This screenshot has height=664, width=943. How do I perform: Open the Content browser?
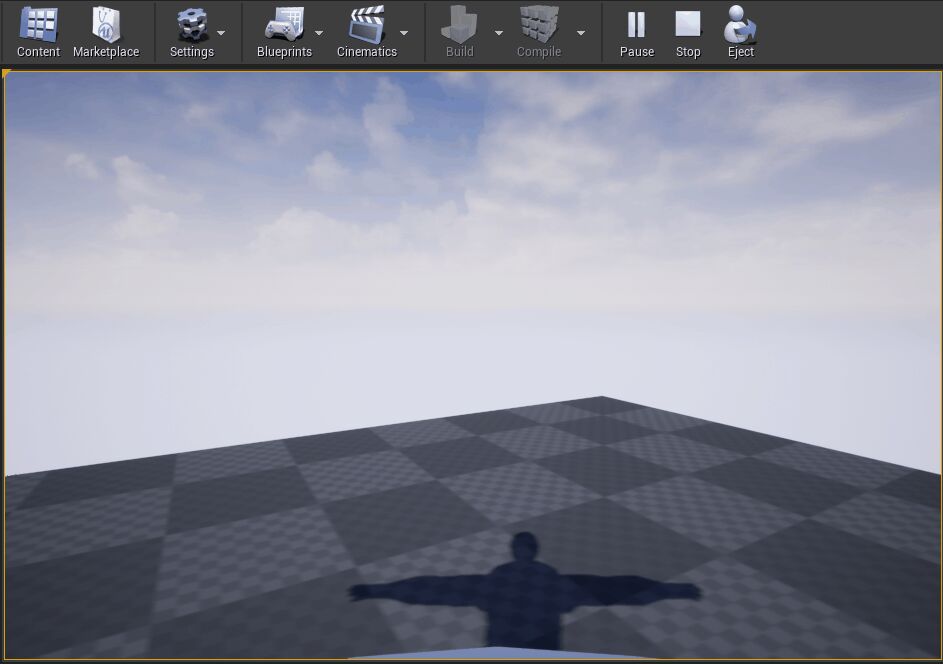pyautogui.click(x=38, y=31)
